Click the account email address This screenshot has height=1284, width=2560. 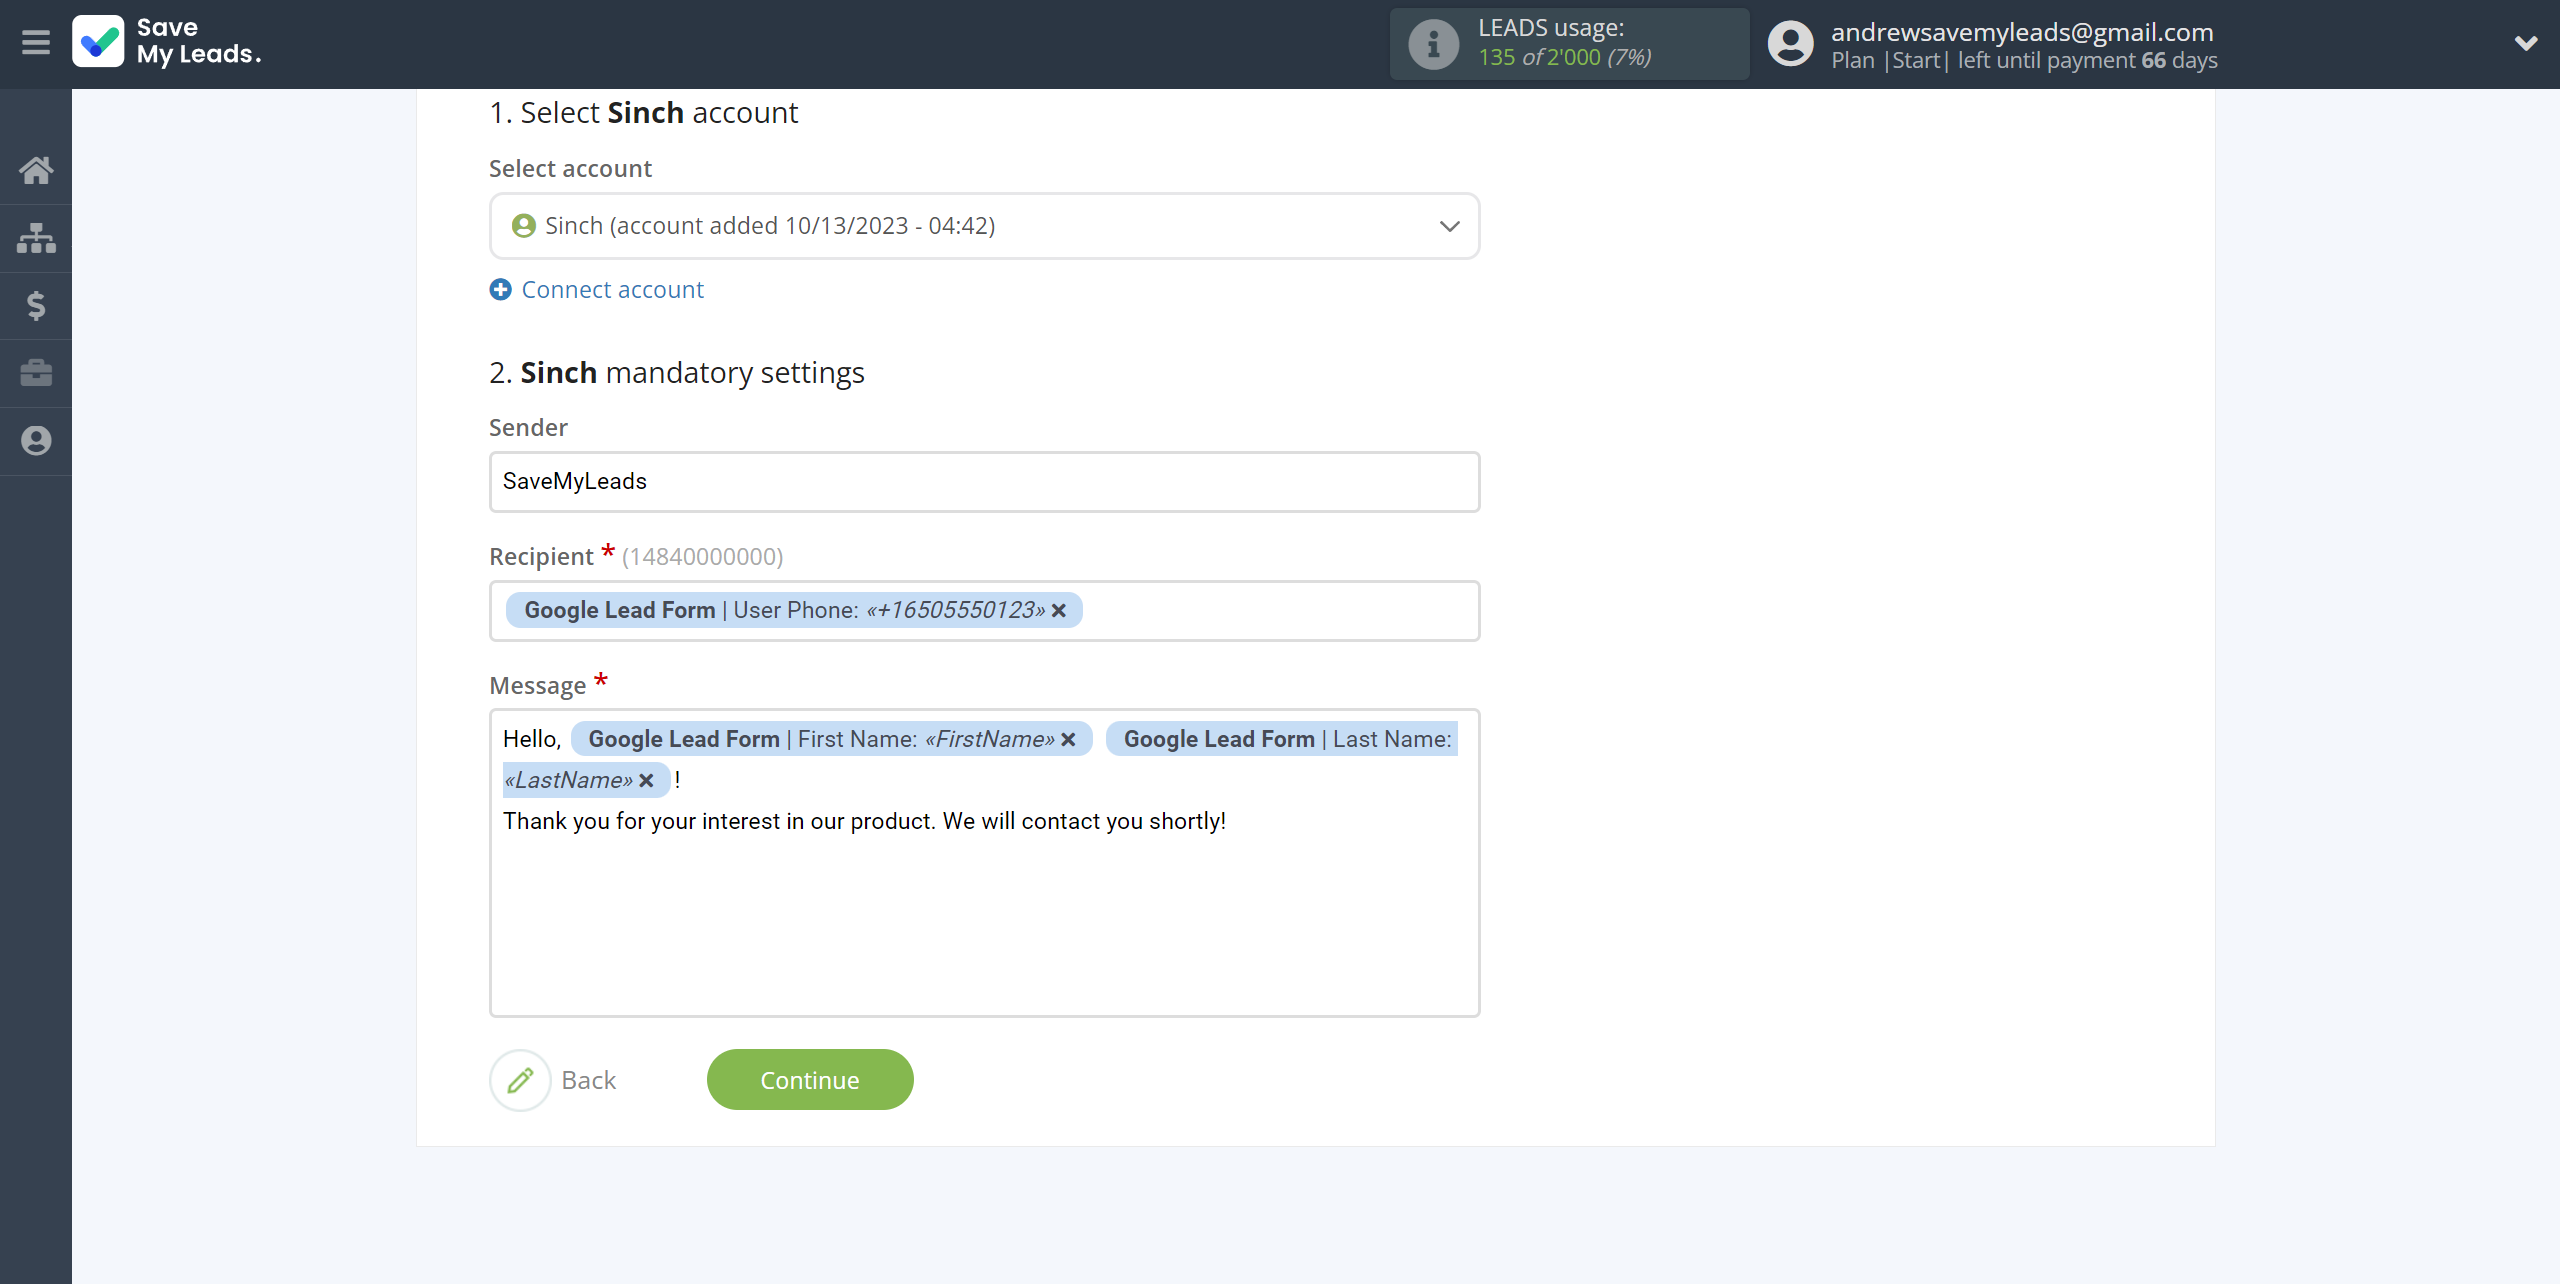pos(2022,32)
